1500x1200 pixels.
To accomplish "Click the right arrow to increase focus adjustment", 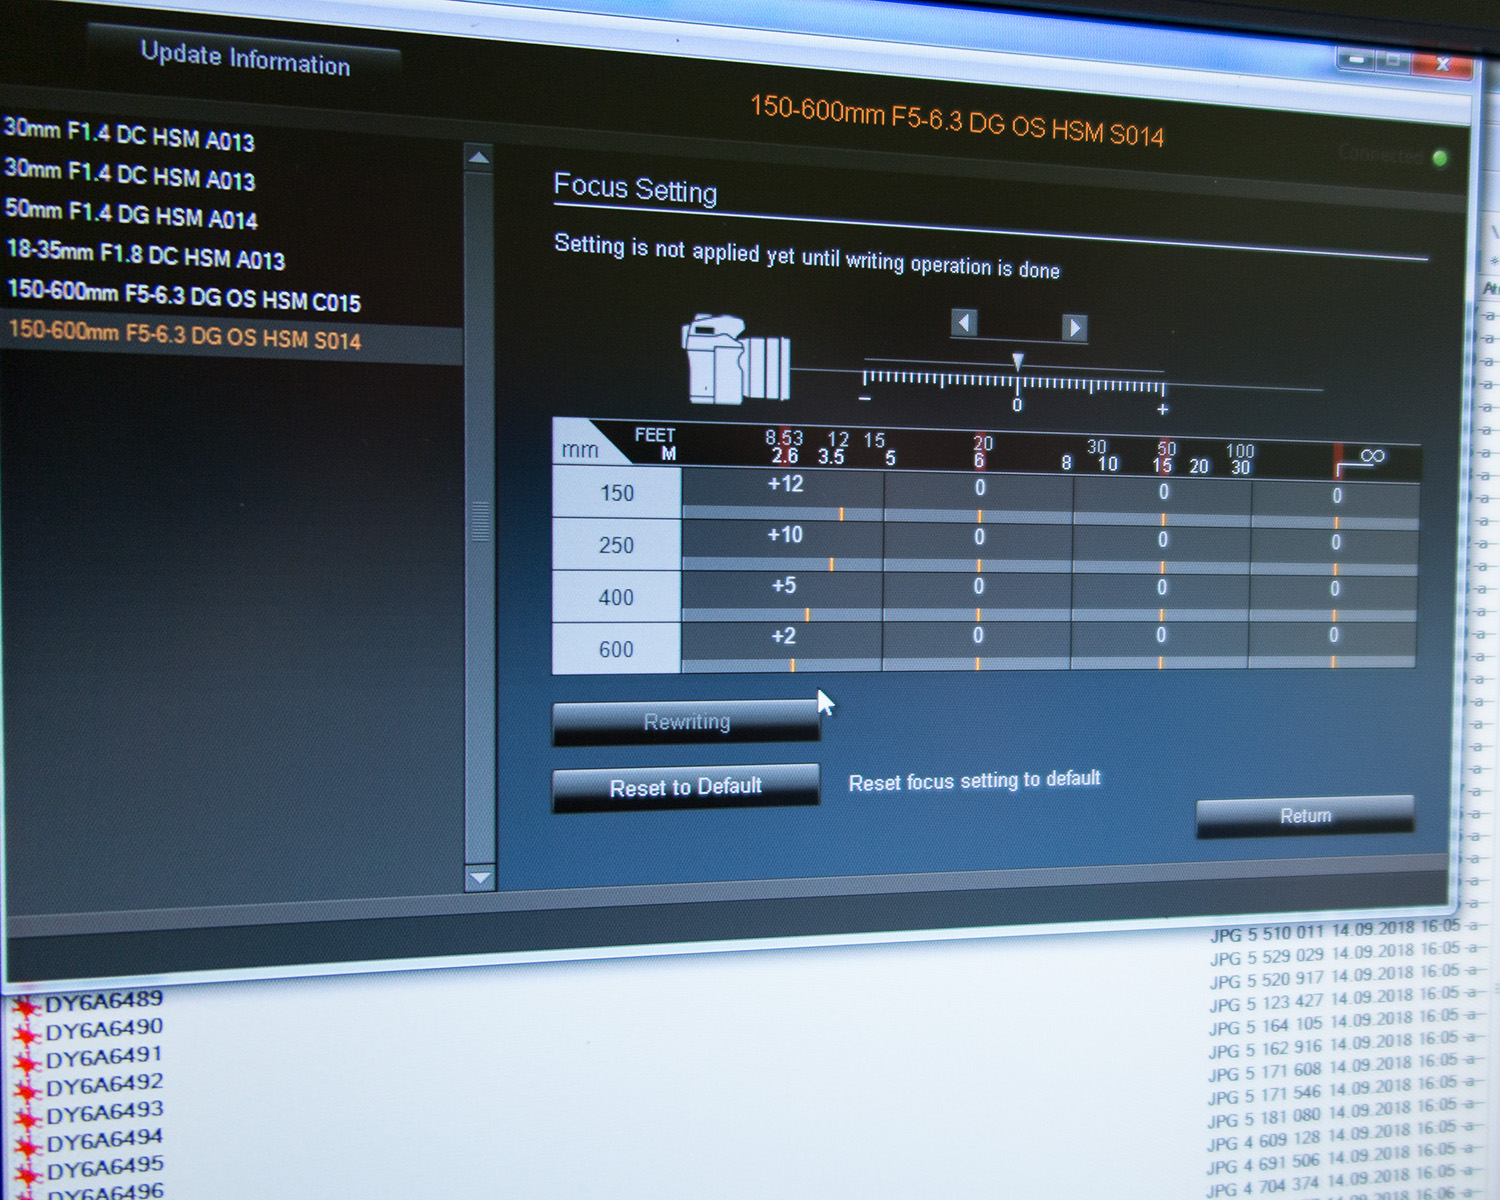I will point(1074,327).
